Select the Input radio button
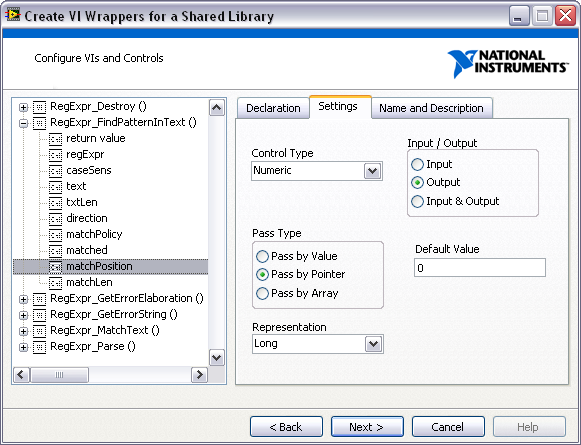Image resolution: width=581 pixels, height=445 pixels. pos(417,164)
